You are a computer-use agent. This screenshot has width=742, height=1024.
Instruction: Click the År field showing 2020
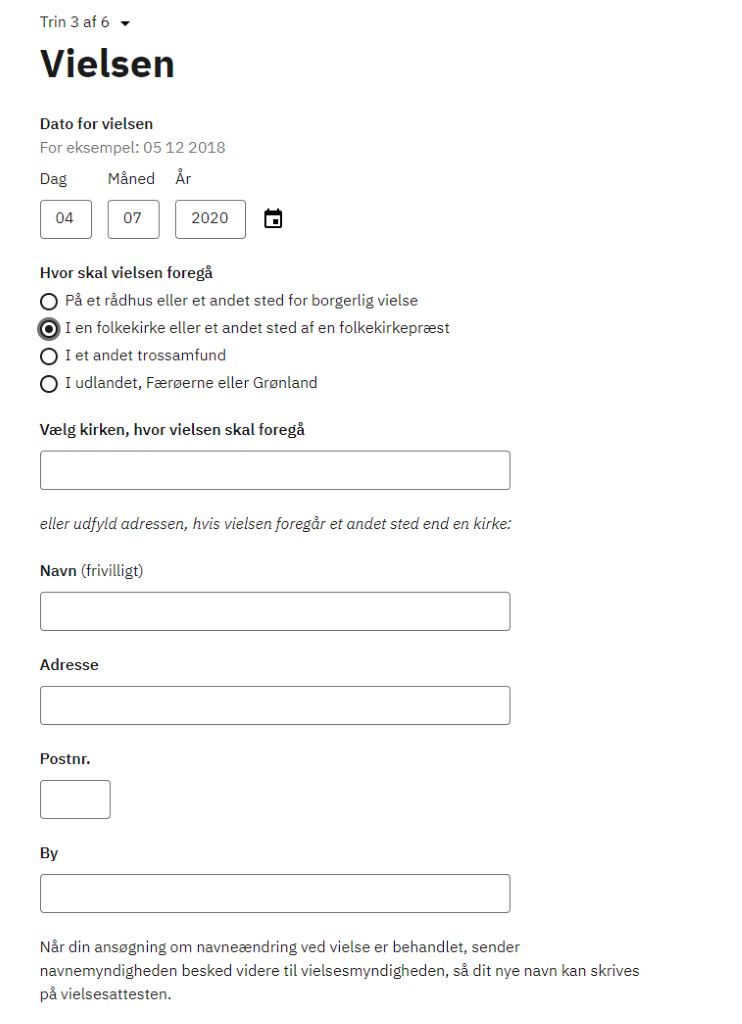coord(210,219)
